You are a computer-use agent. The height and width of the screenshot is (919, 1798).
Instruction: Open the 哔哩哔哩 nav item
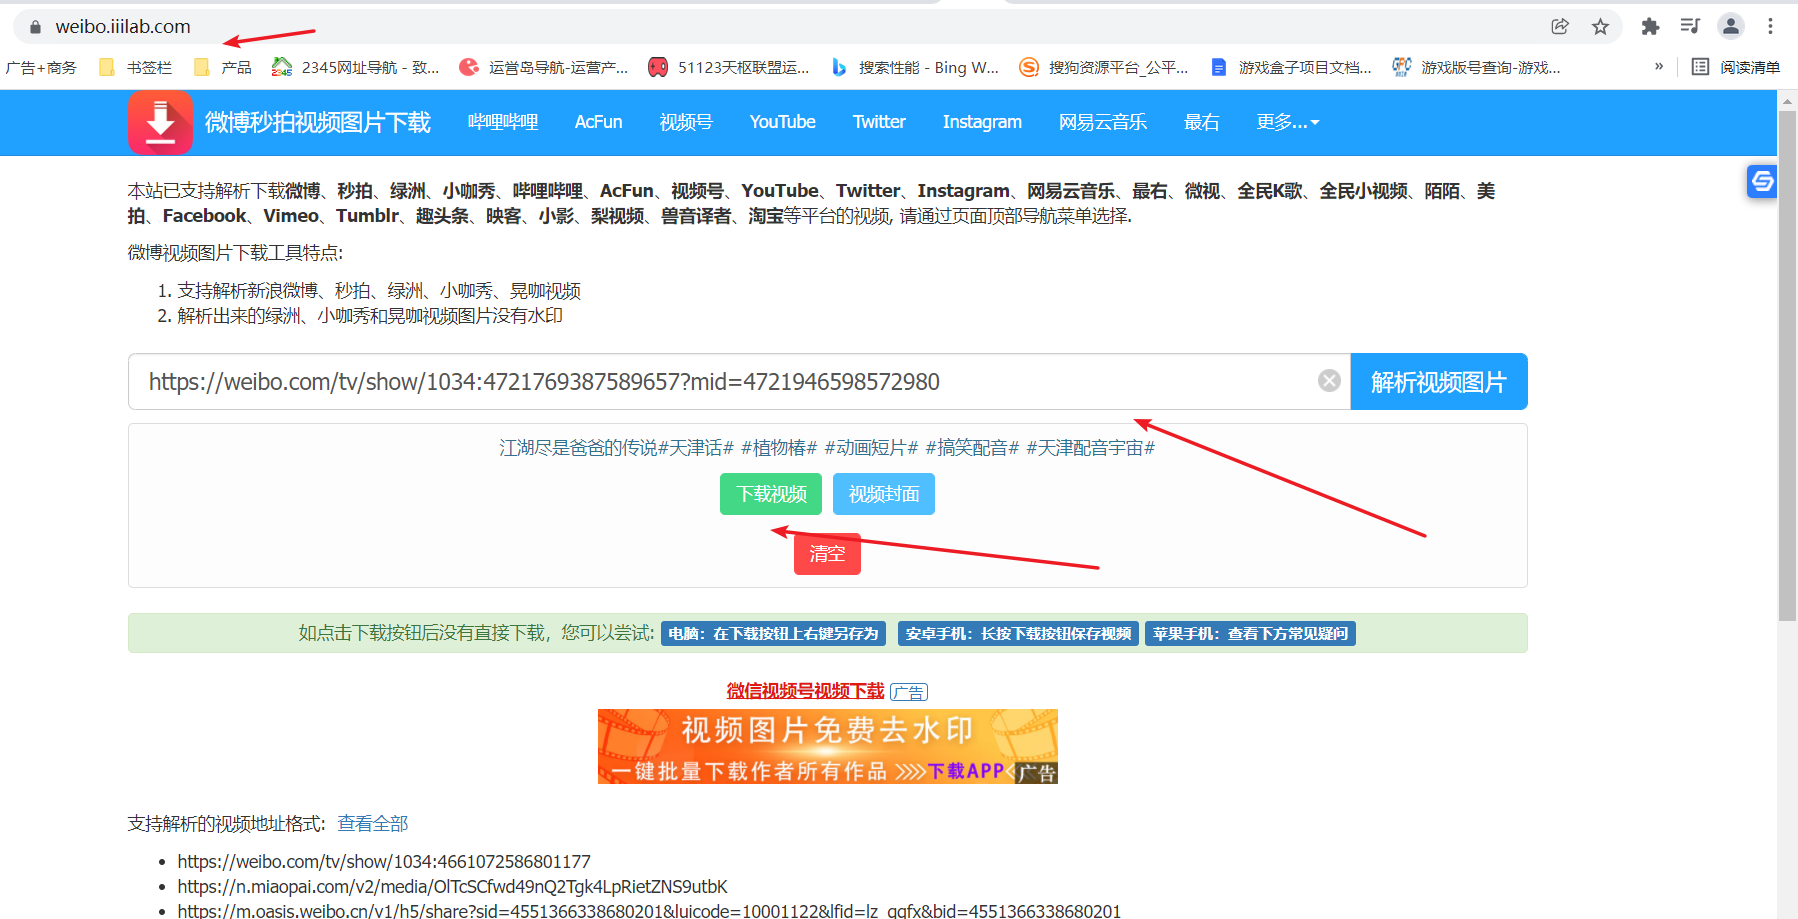[x=503, y=122]
